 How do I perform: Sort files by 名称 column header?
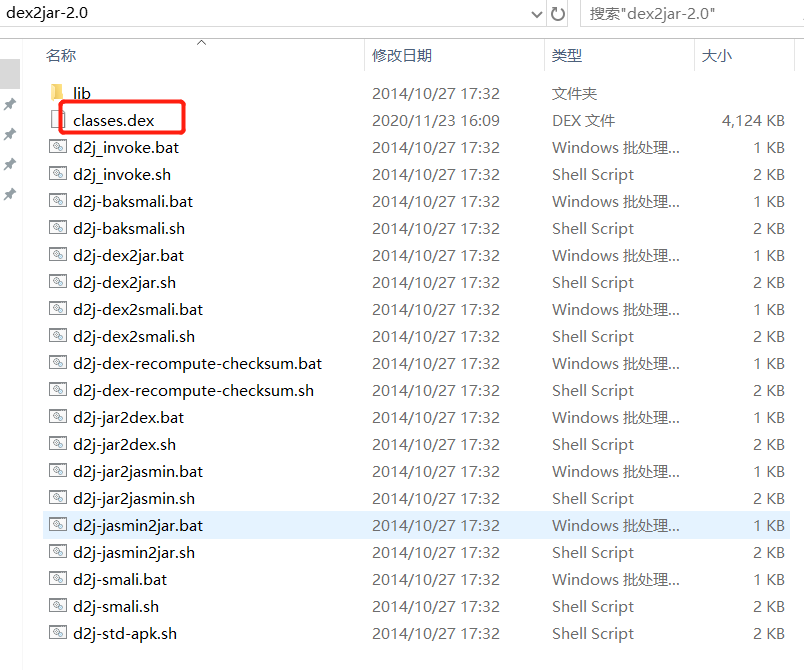61,55
